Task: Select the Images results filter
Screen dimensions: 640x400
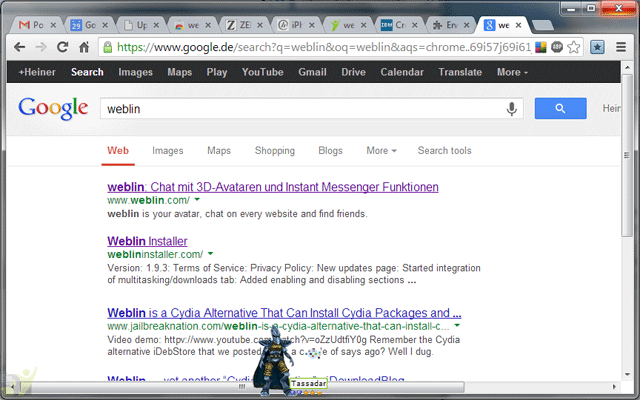Action: coord(168,151)
